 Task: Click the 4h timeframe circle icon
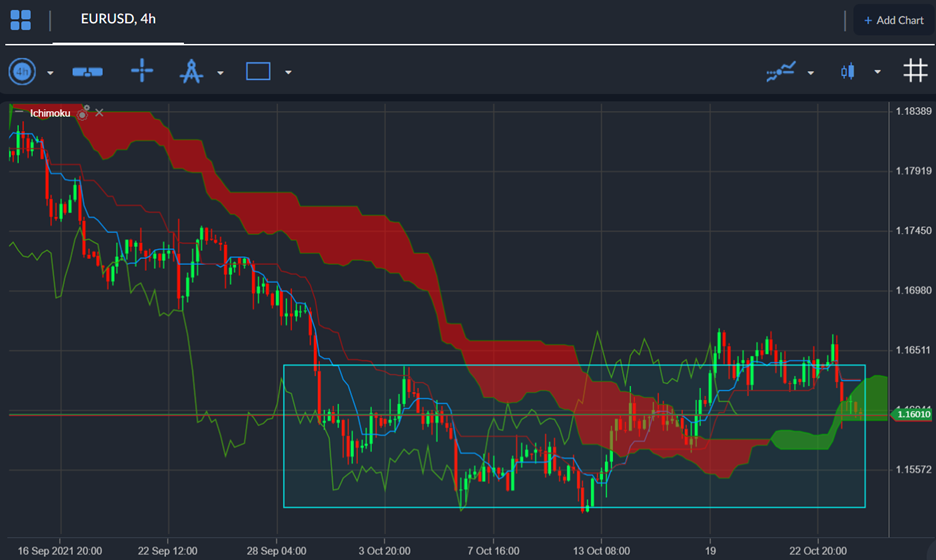pyautogui.click(x=22, y=72)
